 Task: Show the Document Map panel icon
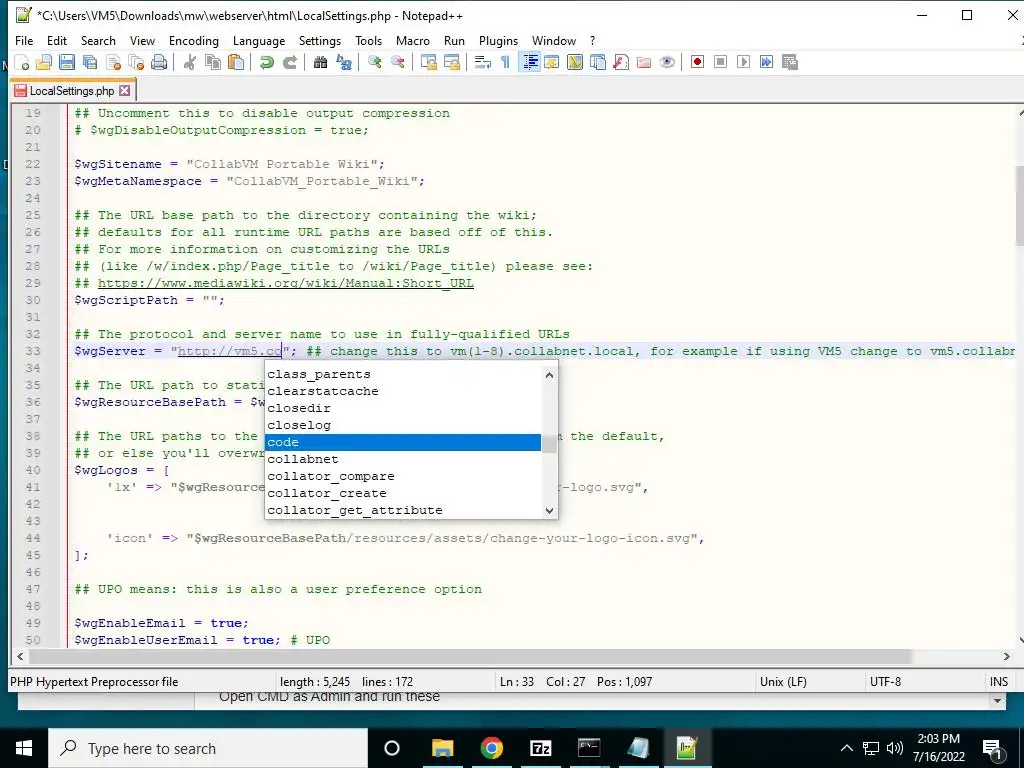tap(575, 62)
